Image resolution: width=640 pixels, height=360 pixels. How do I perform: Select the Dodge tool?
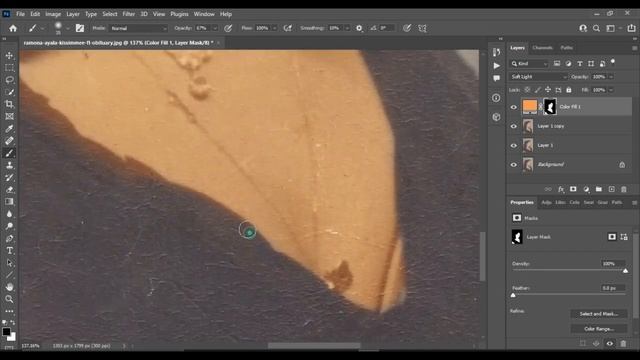tap(9, 226)
